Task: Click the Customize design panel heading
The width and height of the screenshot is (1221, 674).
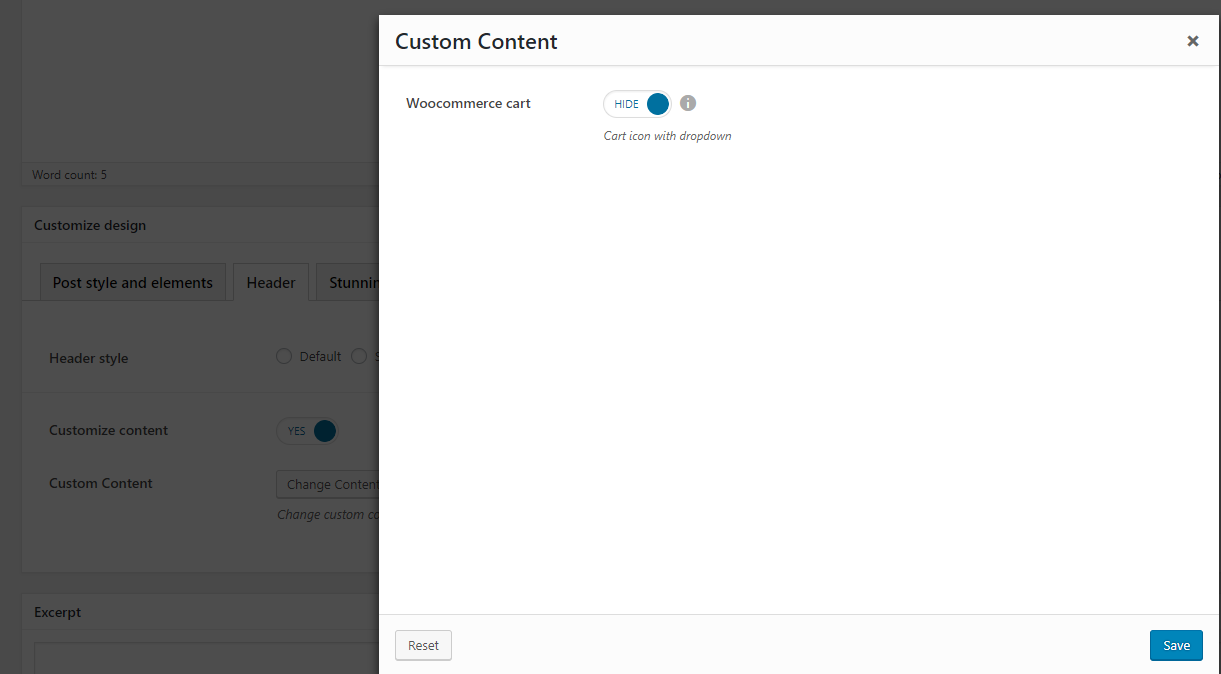Action: pos(90,225)
